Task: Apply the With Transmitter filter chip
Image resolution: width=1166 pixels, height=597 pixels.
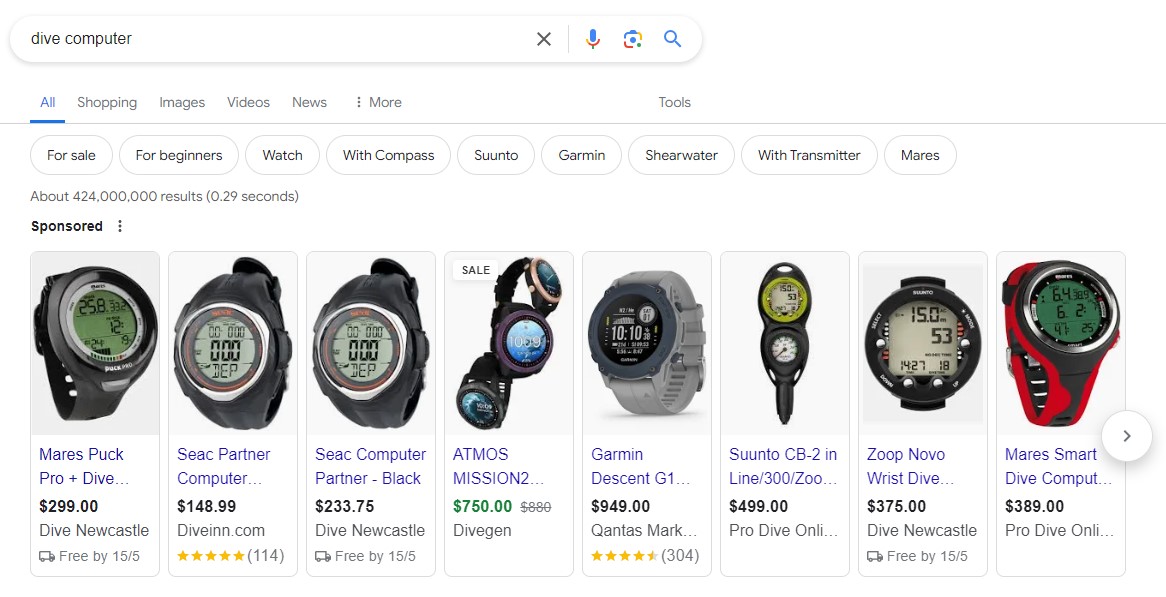Action: [x=809, y=155]
